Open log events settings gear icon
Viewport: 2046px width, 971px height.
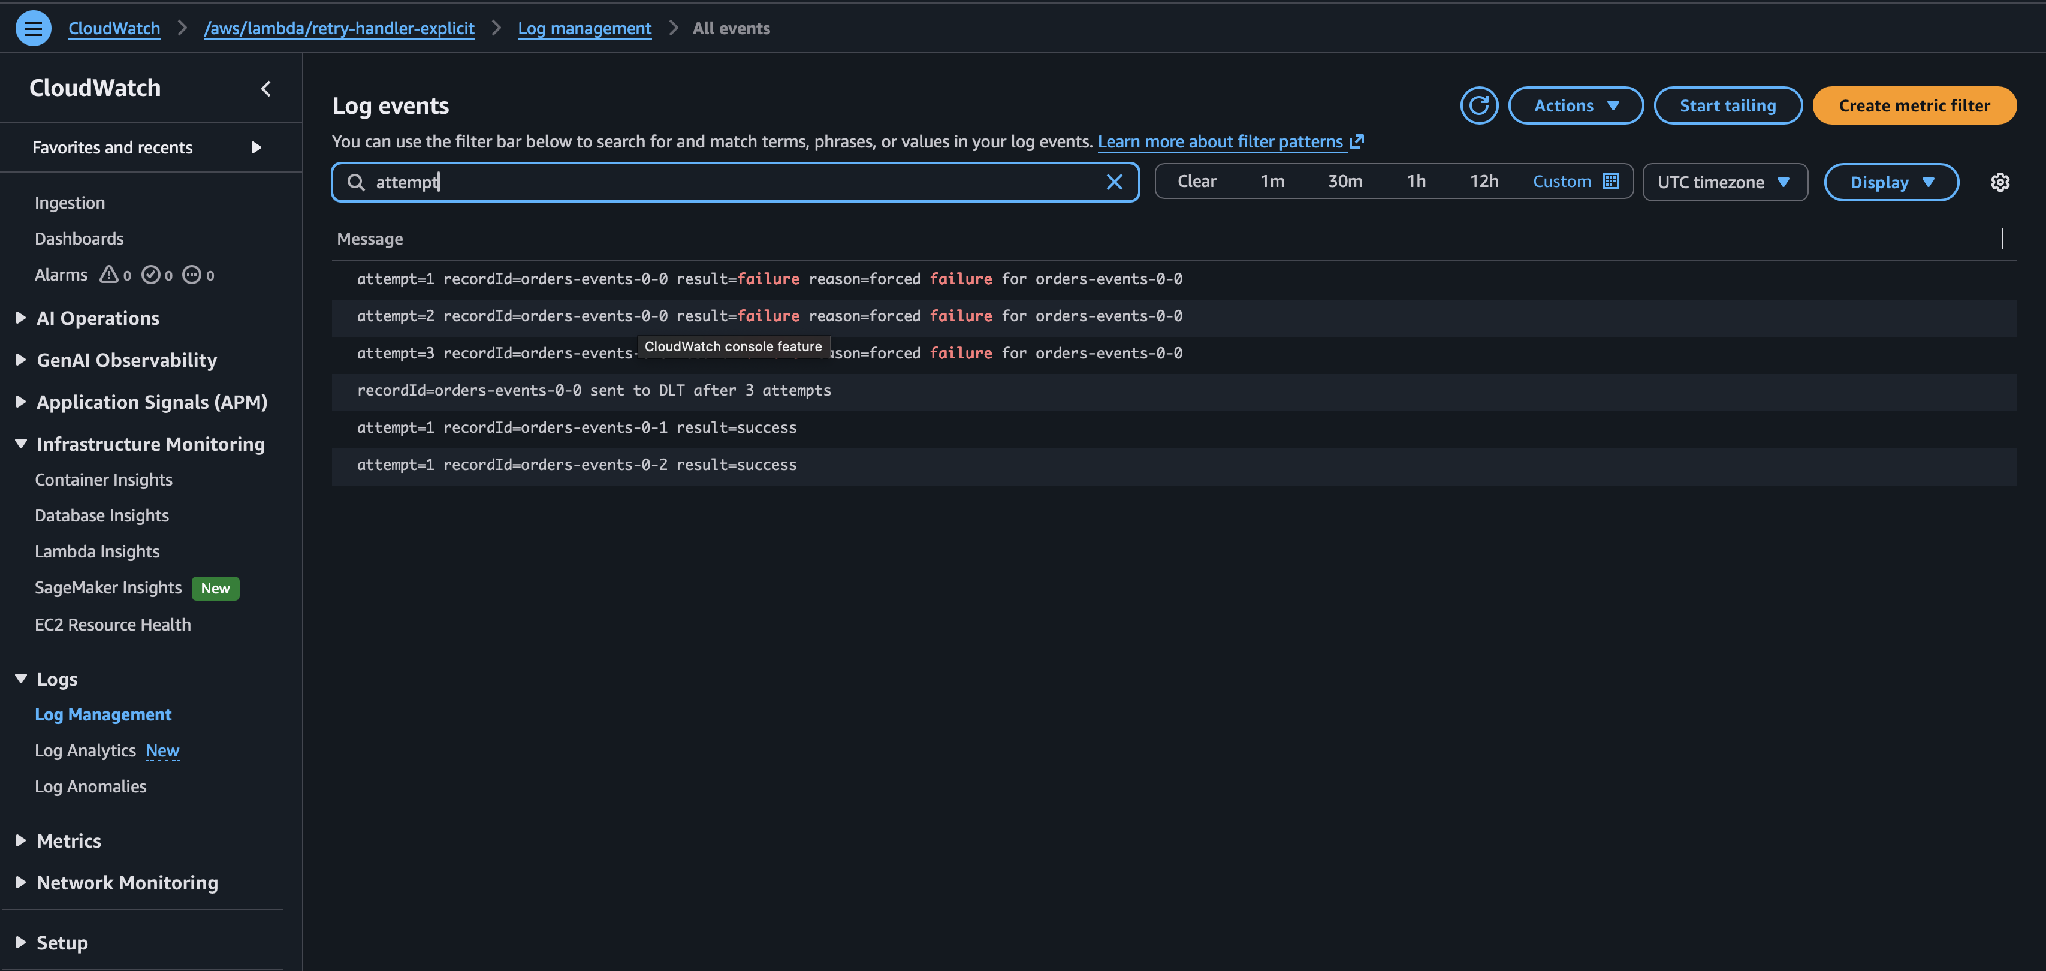(1999, 182)
